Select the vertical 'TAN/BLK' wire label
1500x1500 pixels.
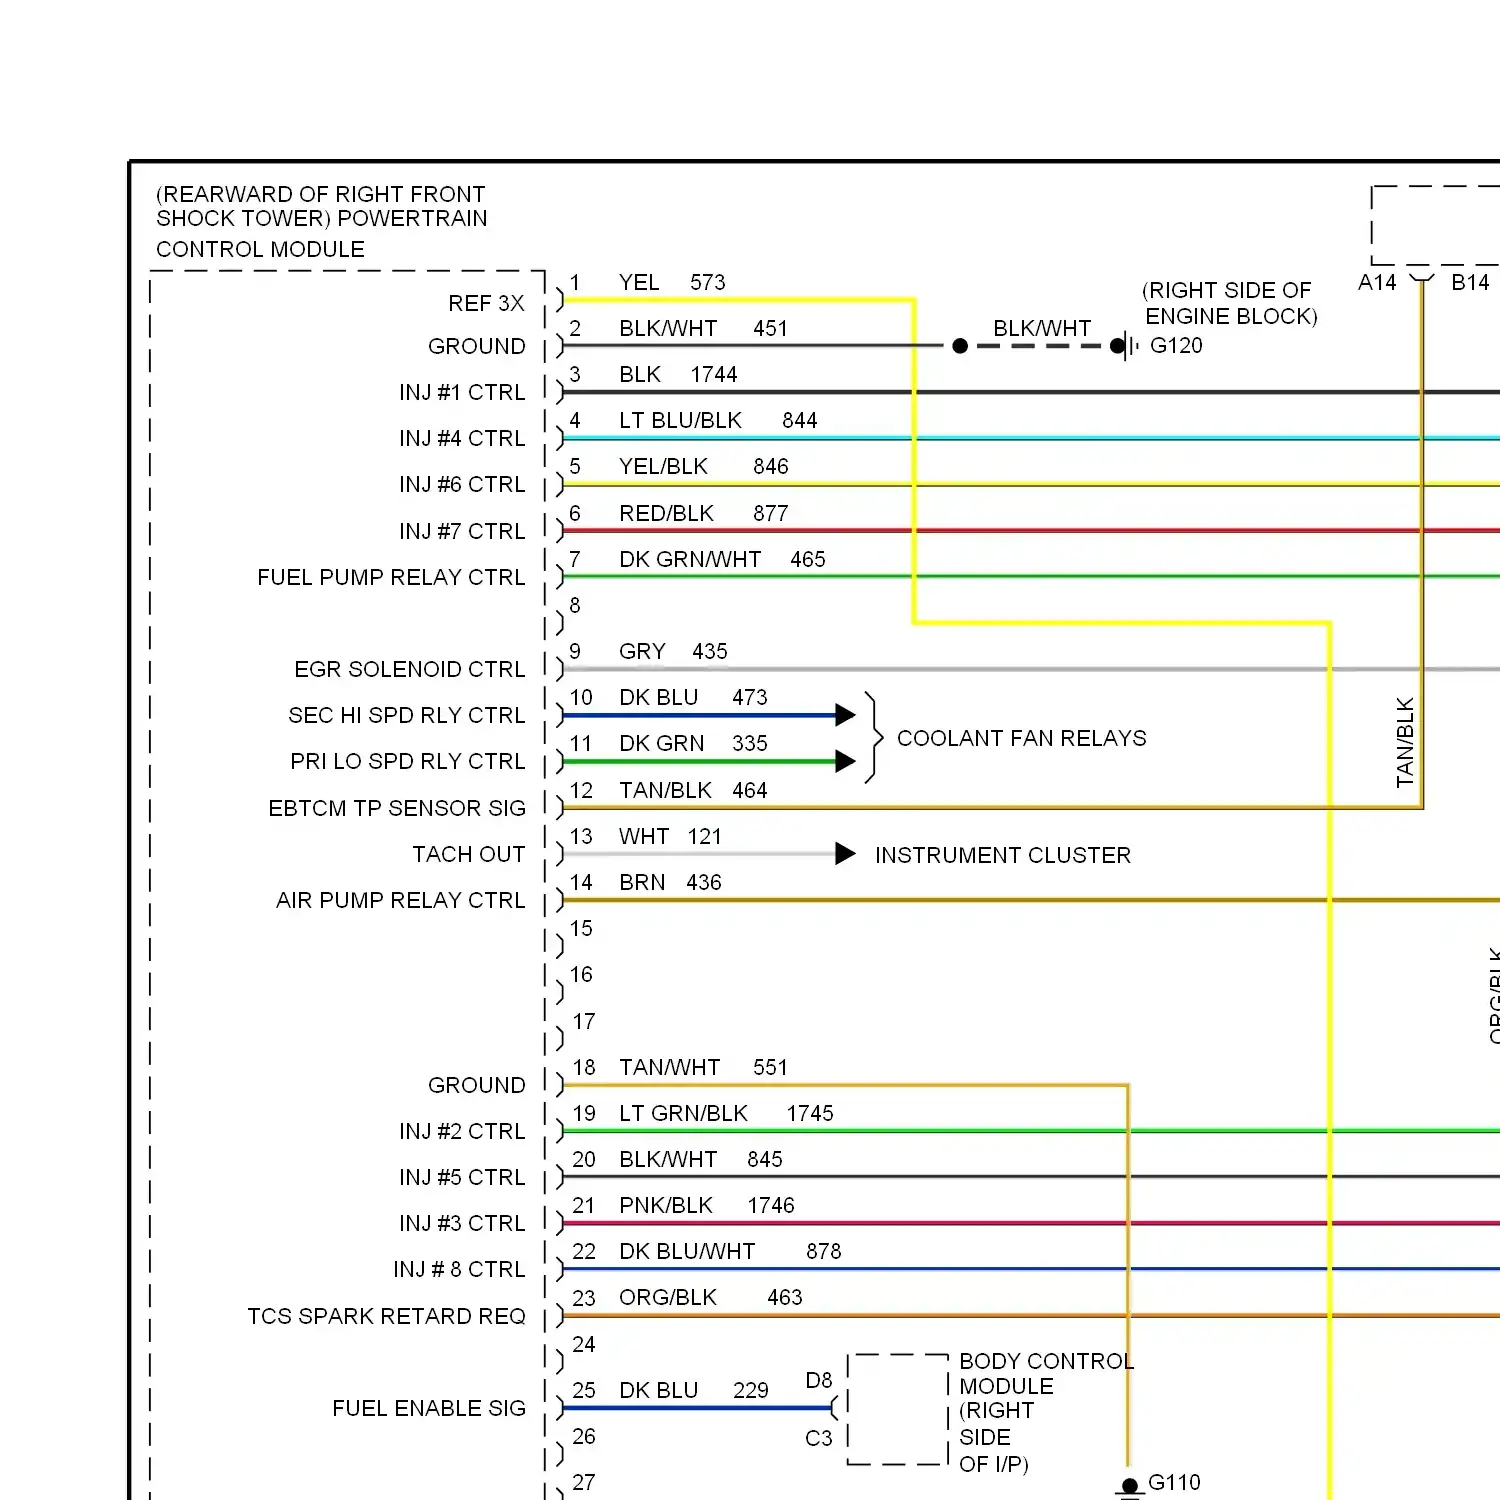point(1405,742)
